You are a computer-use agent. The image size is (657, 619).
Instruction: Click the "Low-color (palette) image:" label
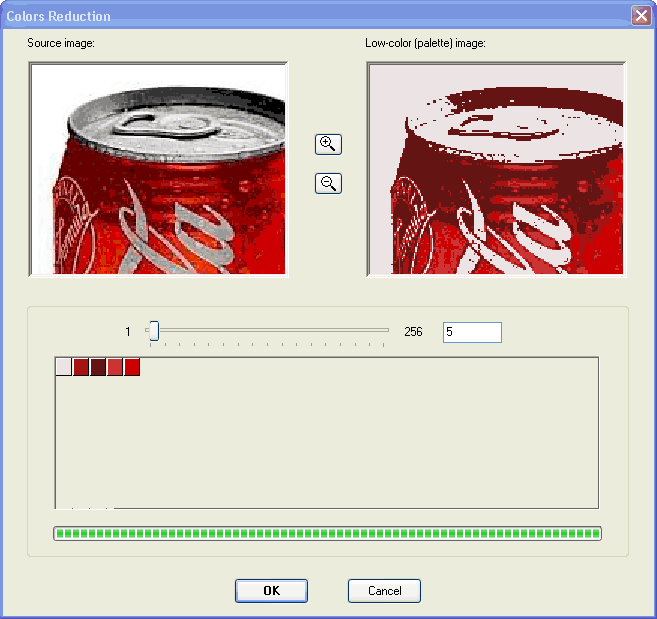tap(425, 44)
